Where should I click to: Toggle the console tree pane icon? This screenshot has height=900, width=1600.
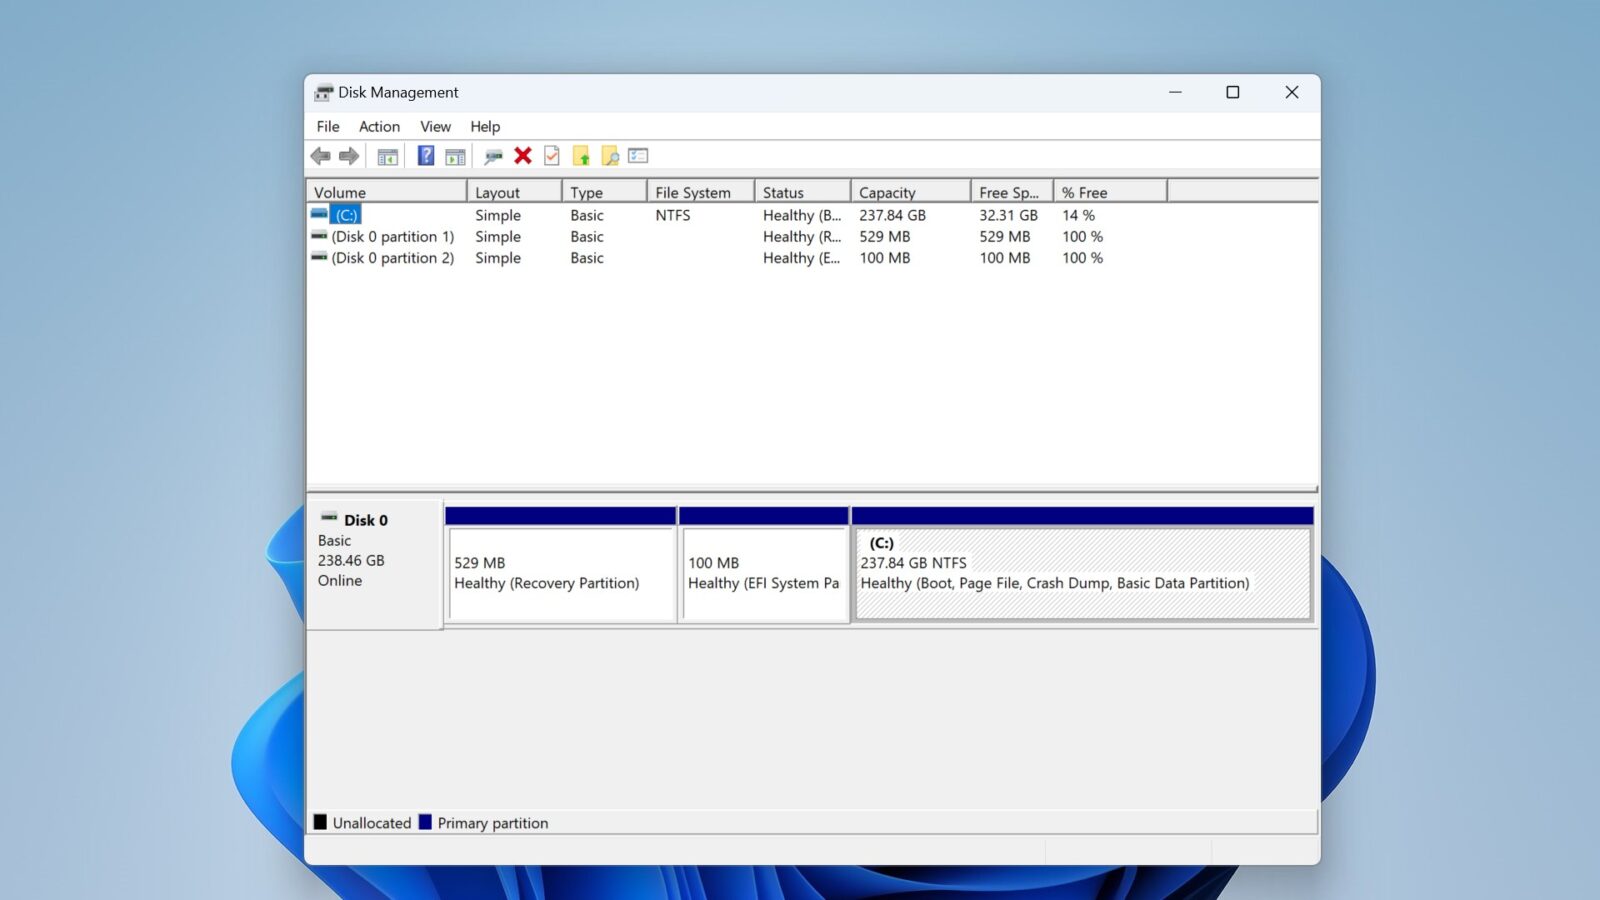pyautogui.click(x=386, y=156)
